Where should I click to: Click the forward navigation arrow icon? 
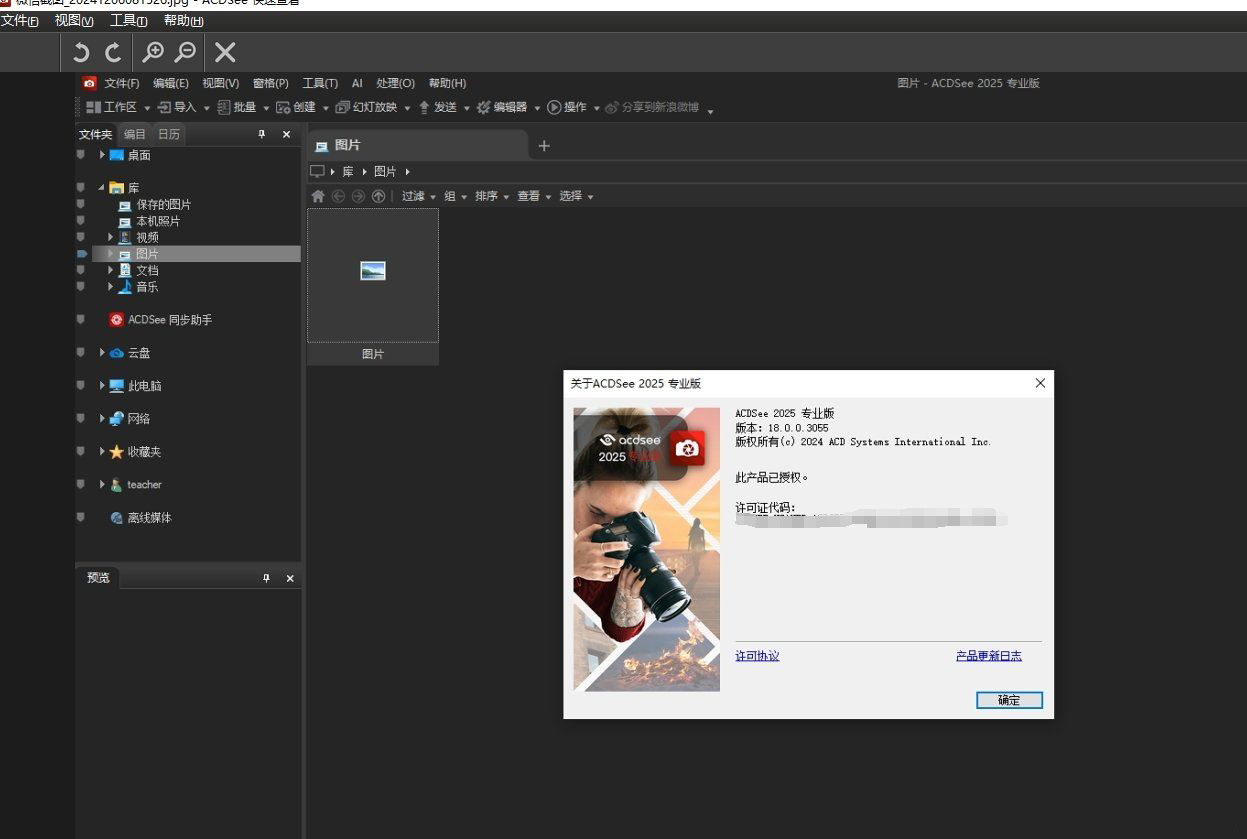pyautogui.click(x=358, y=196)
